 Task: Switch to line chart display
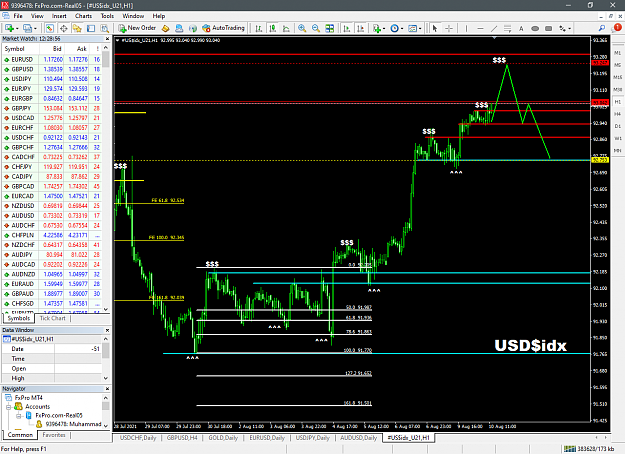point(286,28)
